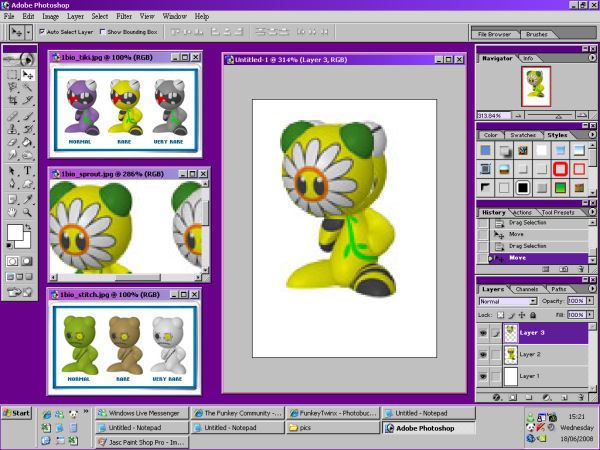Toggle Show Bounding Box checkbox
The height and width of the screenshot is (450, 600).
tap(102, 32)
